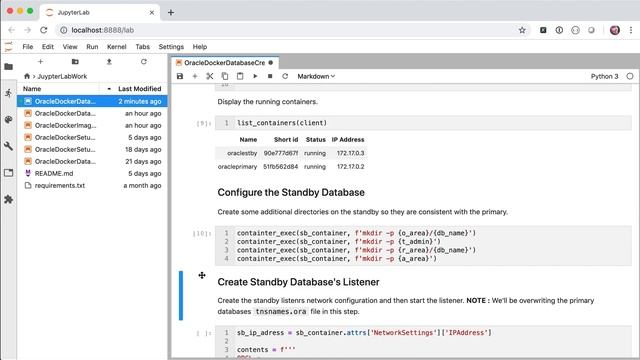Open the Kernel menu
Screen dimensions: 640x360
[117, 47]
